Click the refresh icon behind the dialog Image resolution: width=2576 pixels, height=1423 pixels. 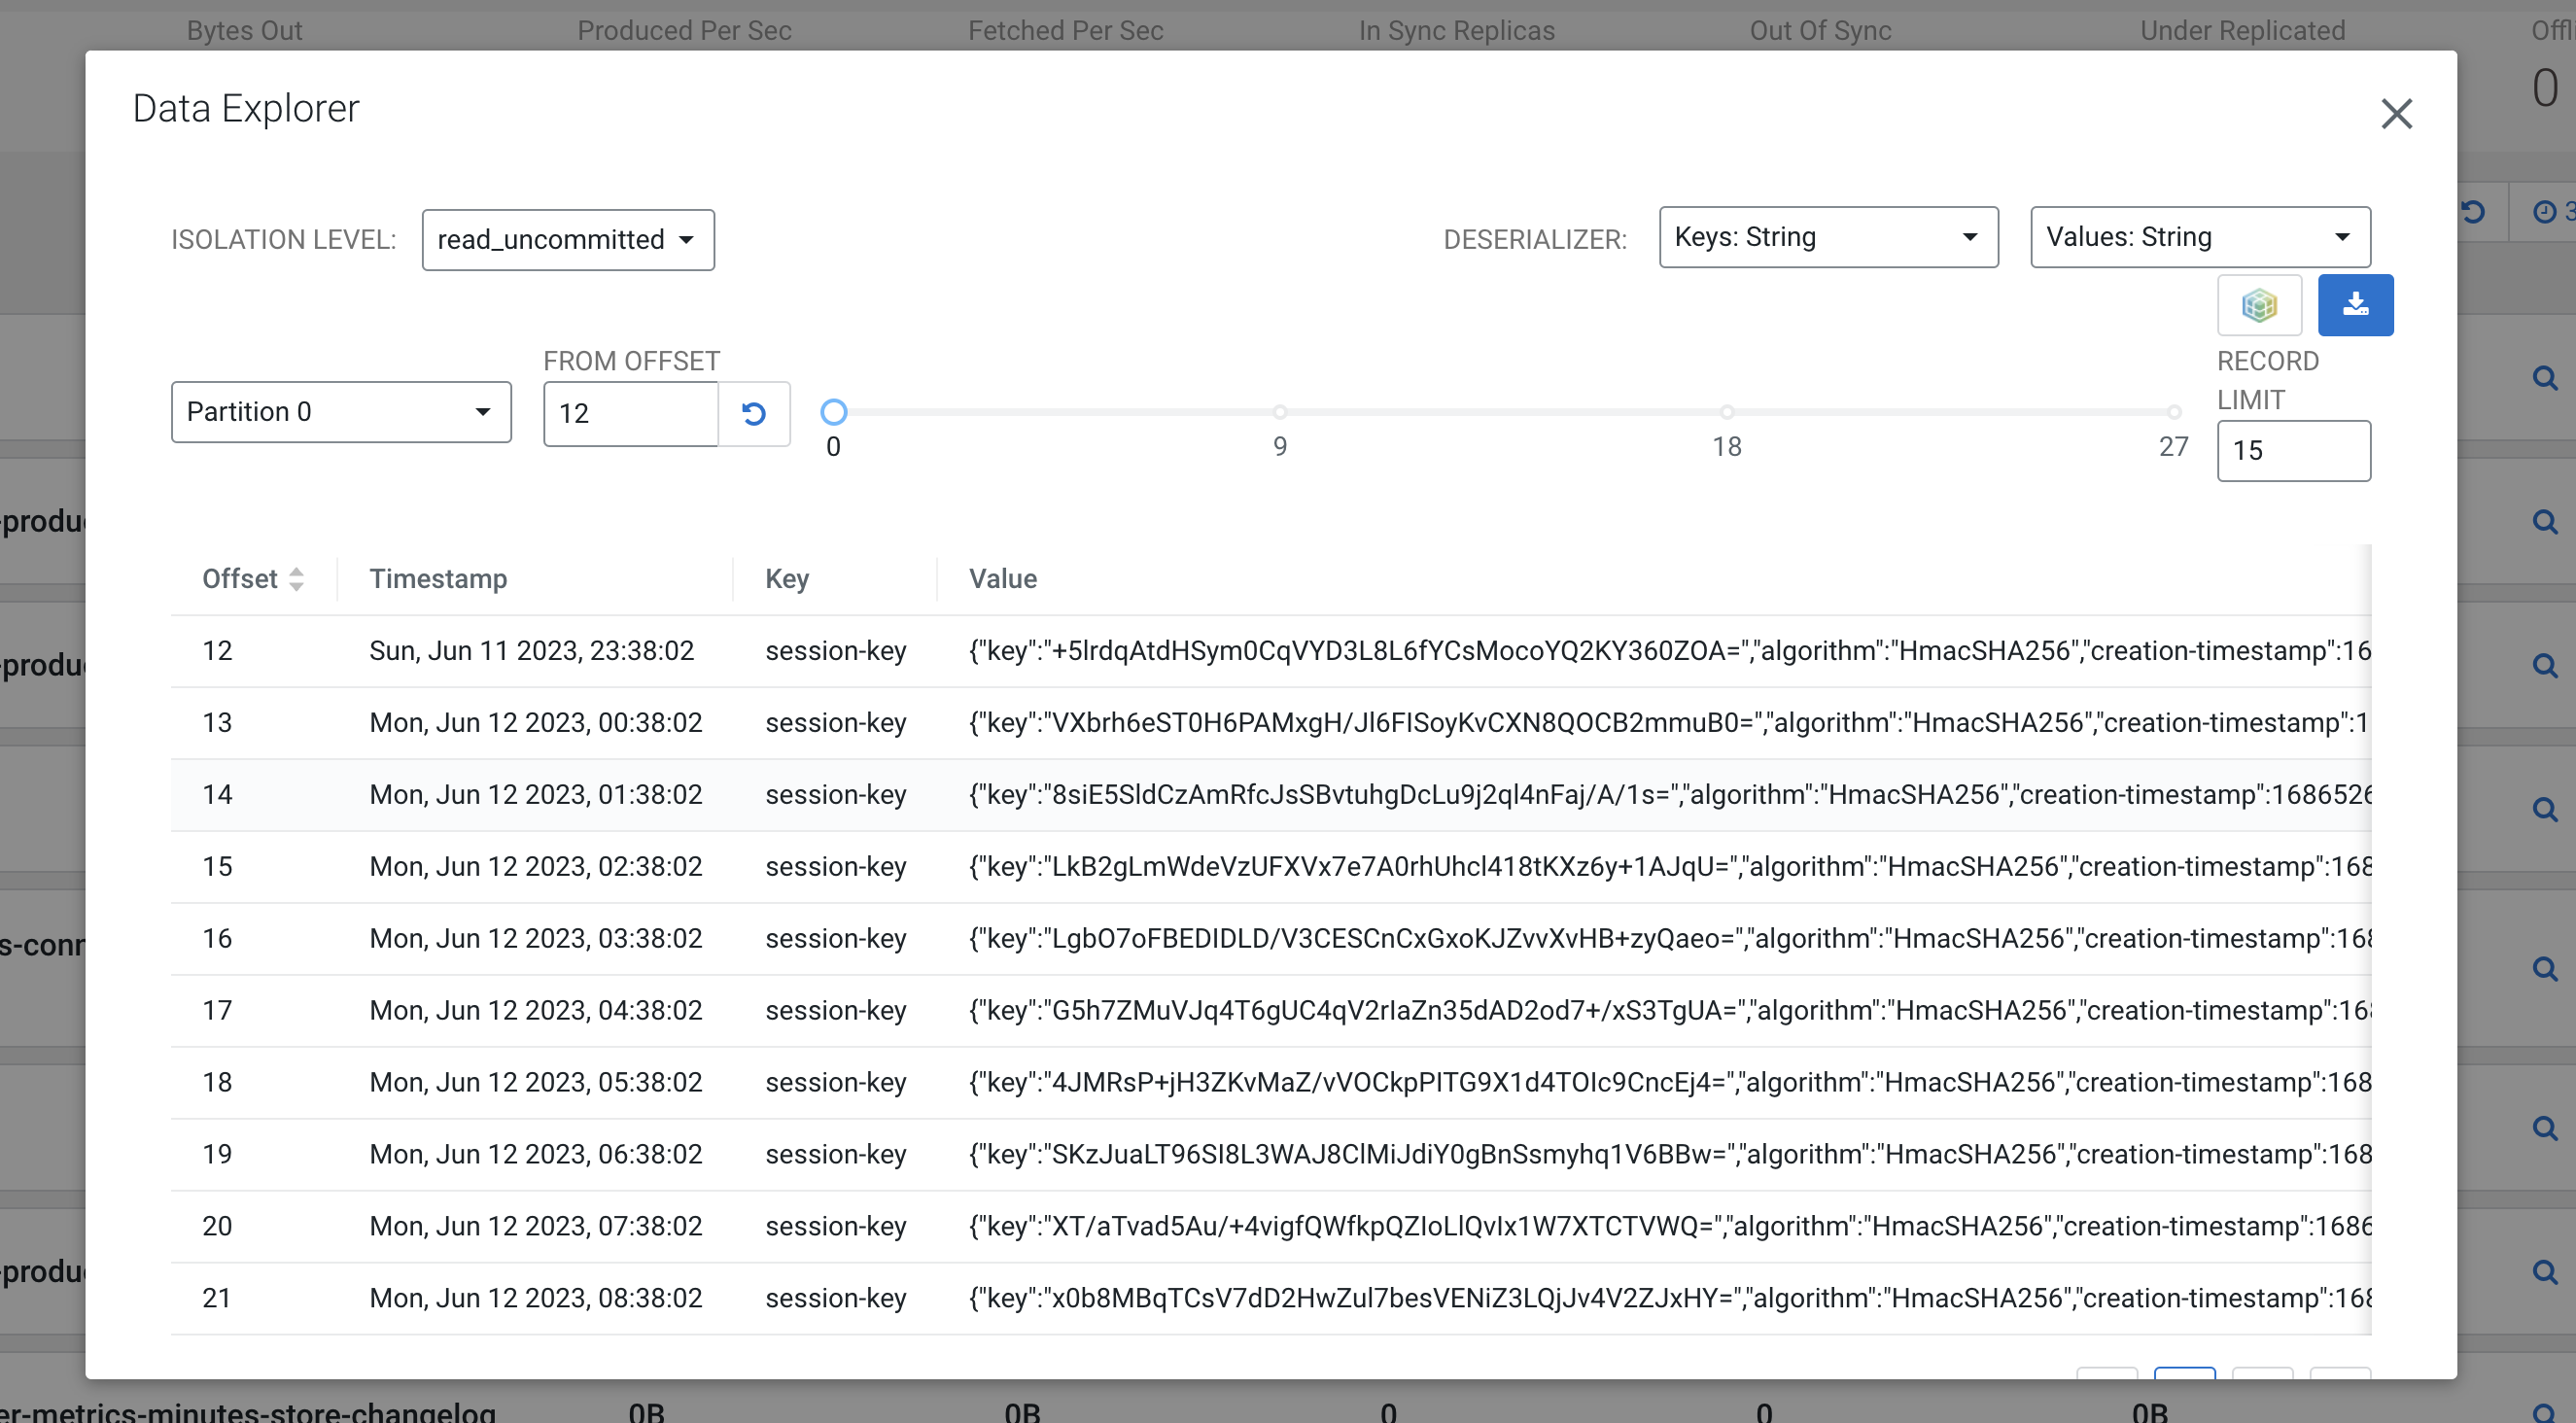[2473, 212]
